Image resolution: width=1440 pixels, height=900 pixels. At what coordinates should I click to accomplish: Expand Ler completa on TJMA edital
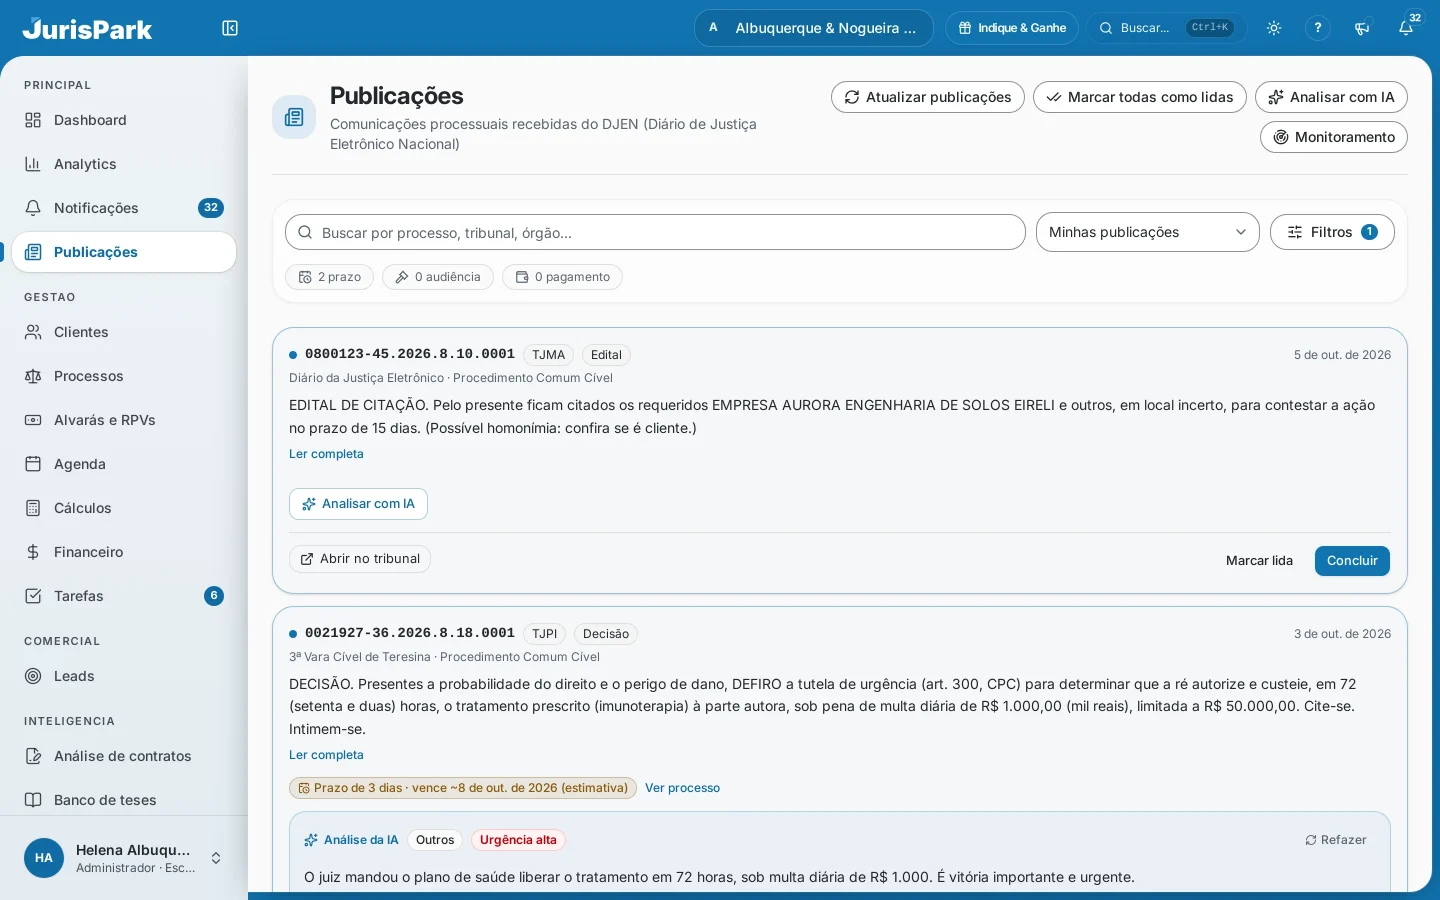pos(326,454)
